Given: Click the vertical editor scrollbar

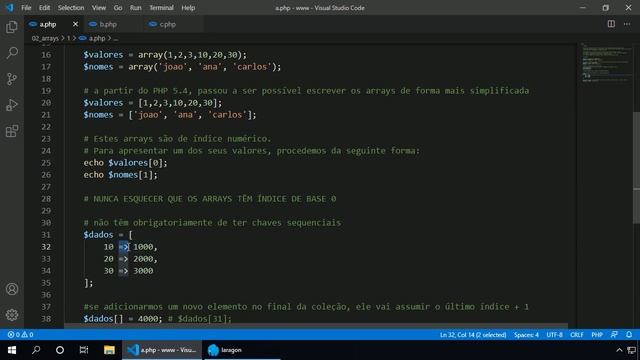Looking at the screenshot, I should click(x=636, y=167).
